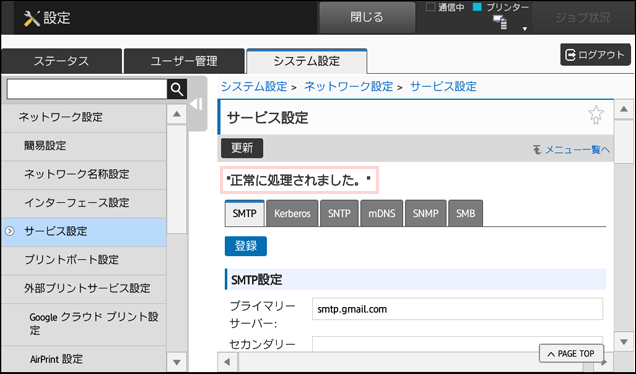Viewport: 636px width, 374px height.
Task: Click the search magnifier icon
Action: click(x=177, y=89)
